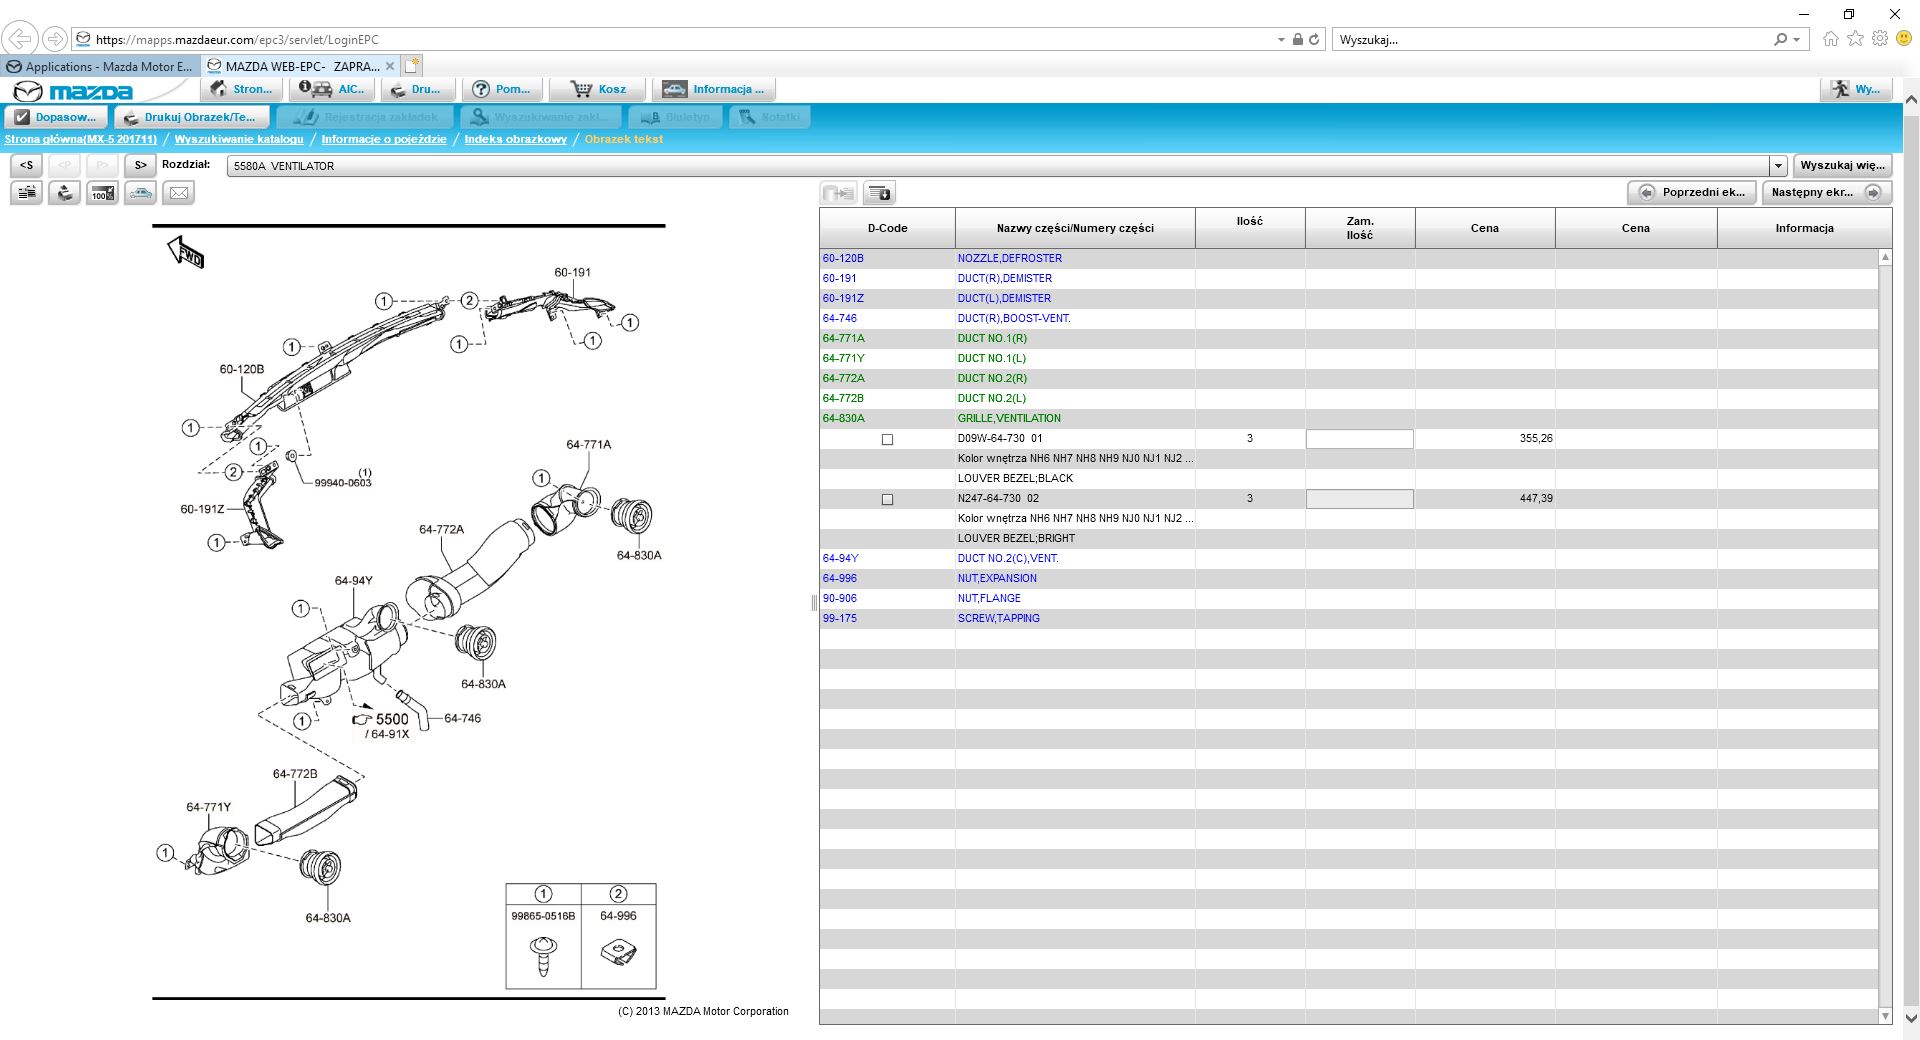
Task: Select NUT,FLANGE part row
Action: click(x=1348, y=598)
